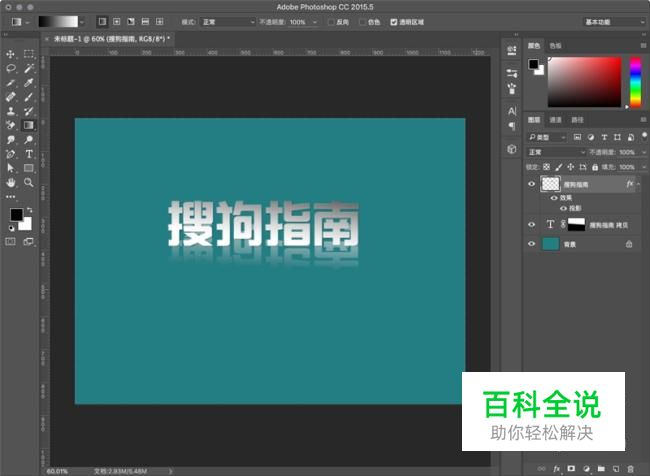Open the Paragraph panel icon

pos(512,126)
